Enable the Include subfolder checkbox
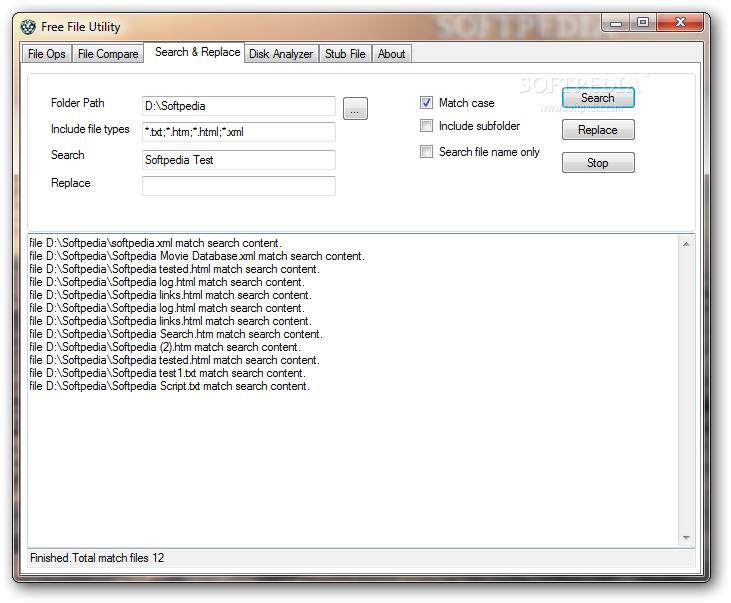 tap(426, 125)
